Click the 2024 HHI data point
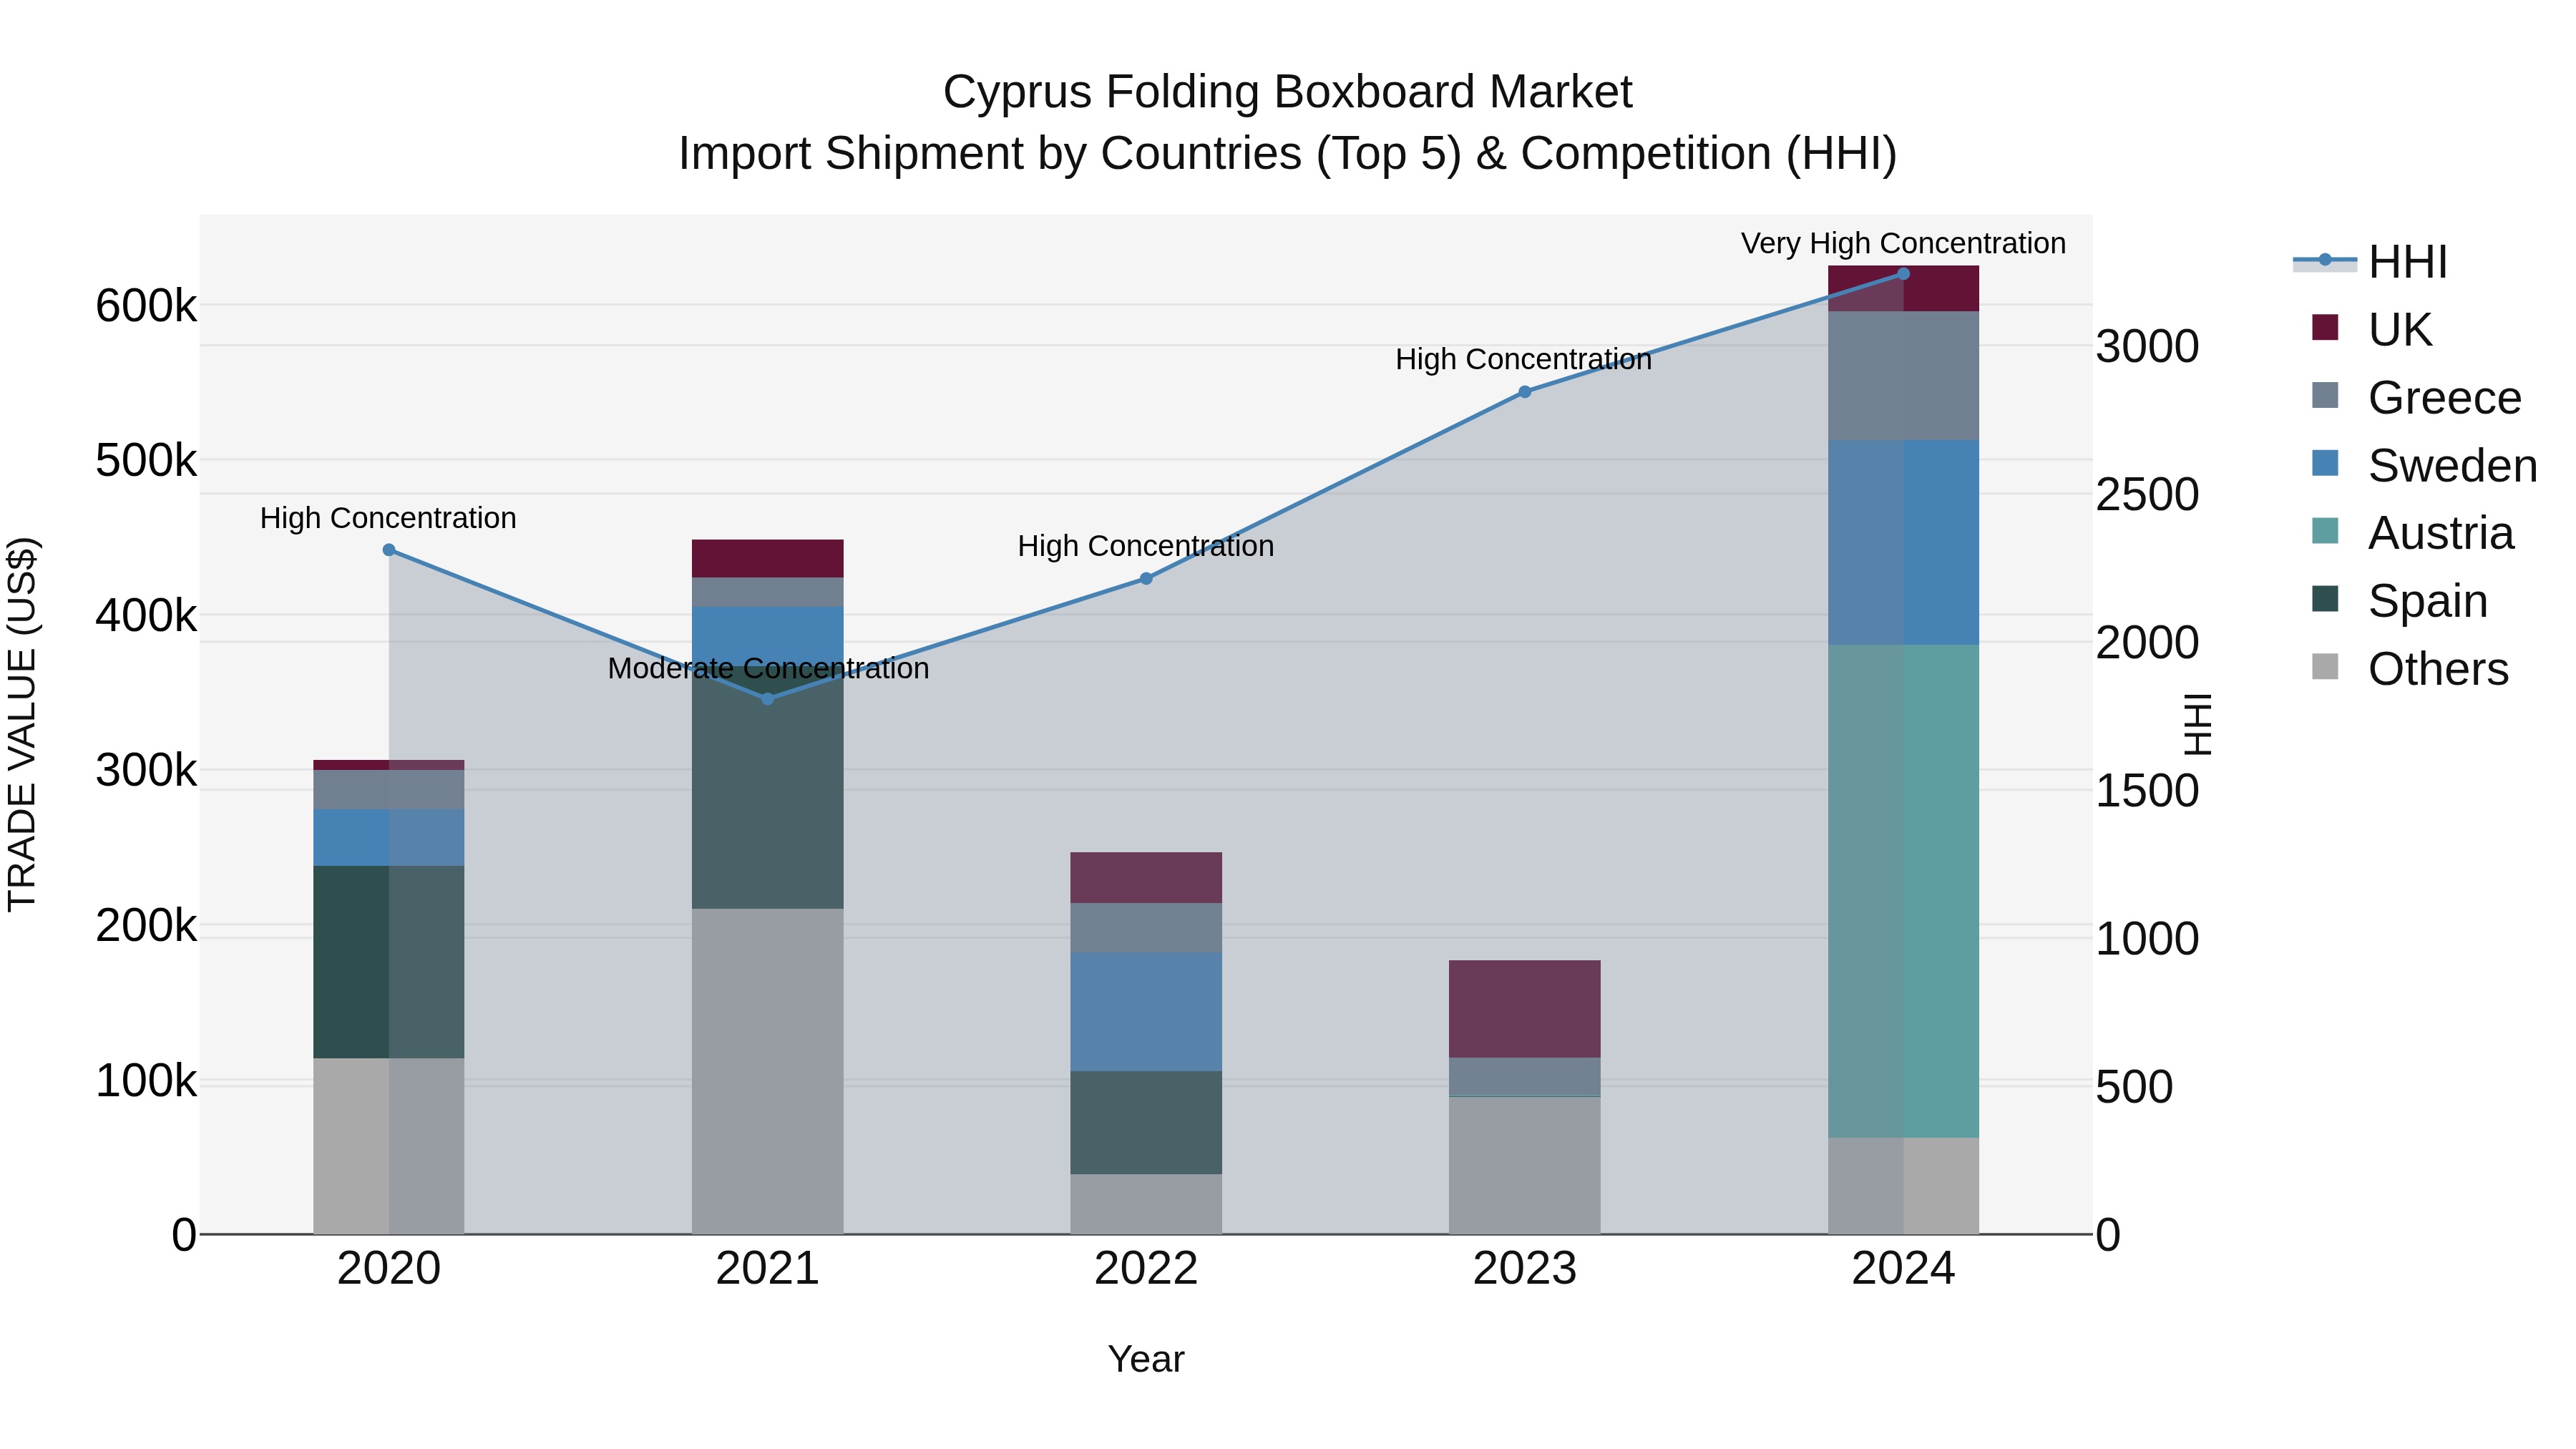Viewport: 2576px width, 1449px height. tap(1904, 274)
